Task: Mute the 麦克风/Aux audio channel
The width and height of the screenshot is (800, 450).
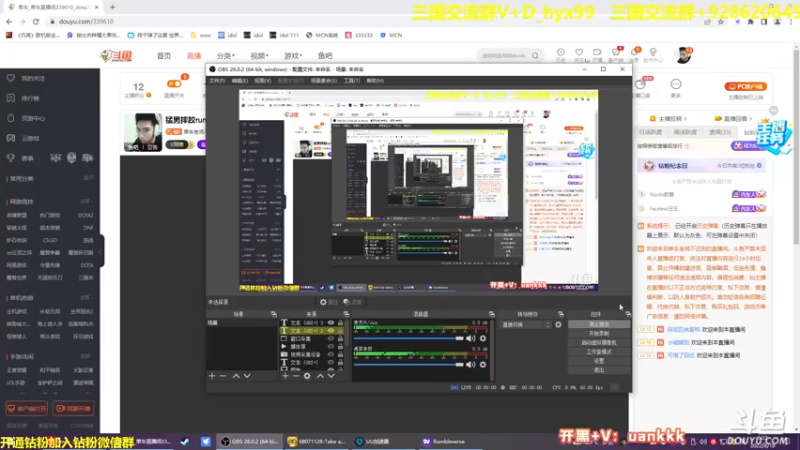Action: point(470,338)
